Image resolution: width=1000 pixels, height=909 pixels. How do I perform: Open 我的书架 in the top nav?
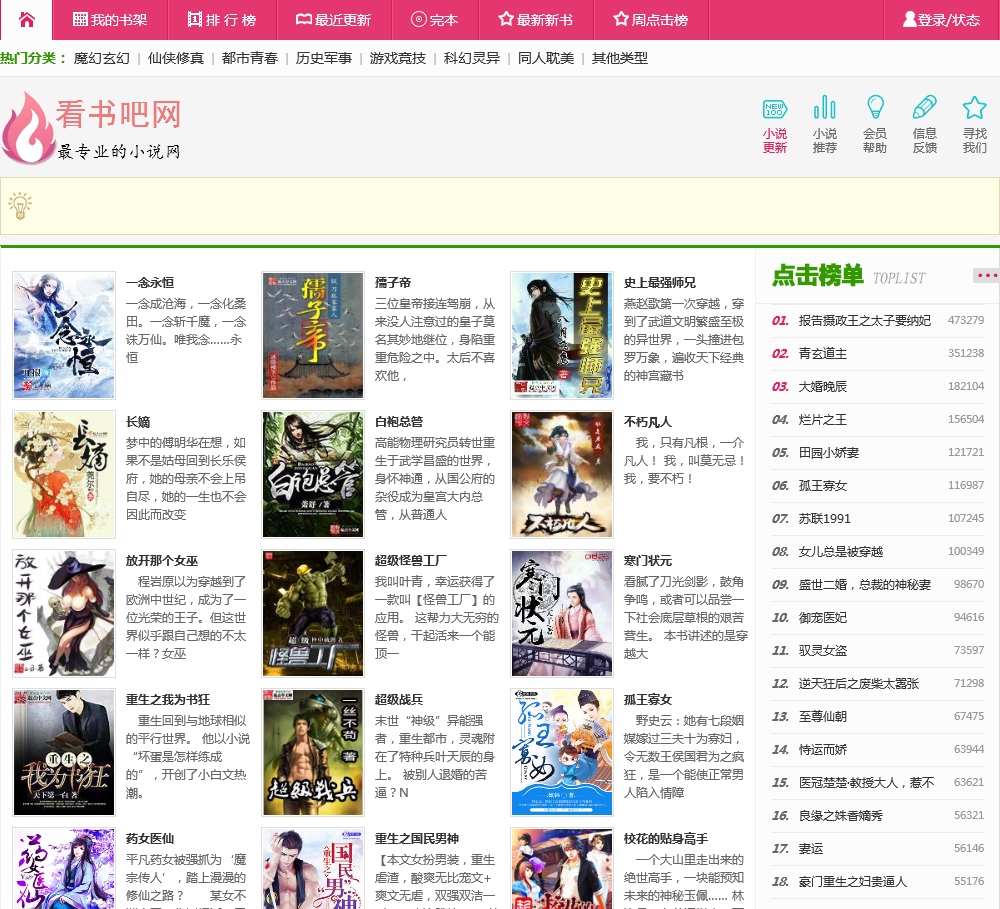(x=110, y=20)
